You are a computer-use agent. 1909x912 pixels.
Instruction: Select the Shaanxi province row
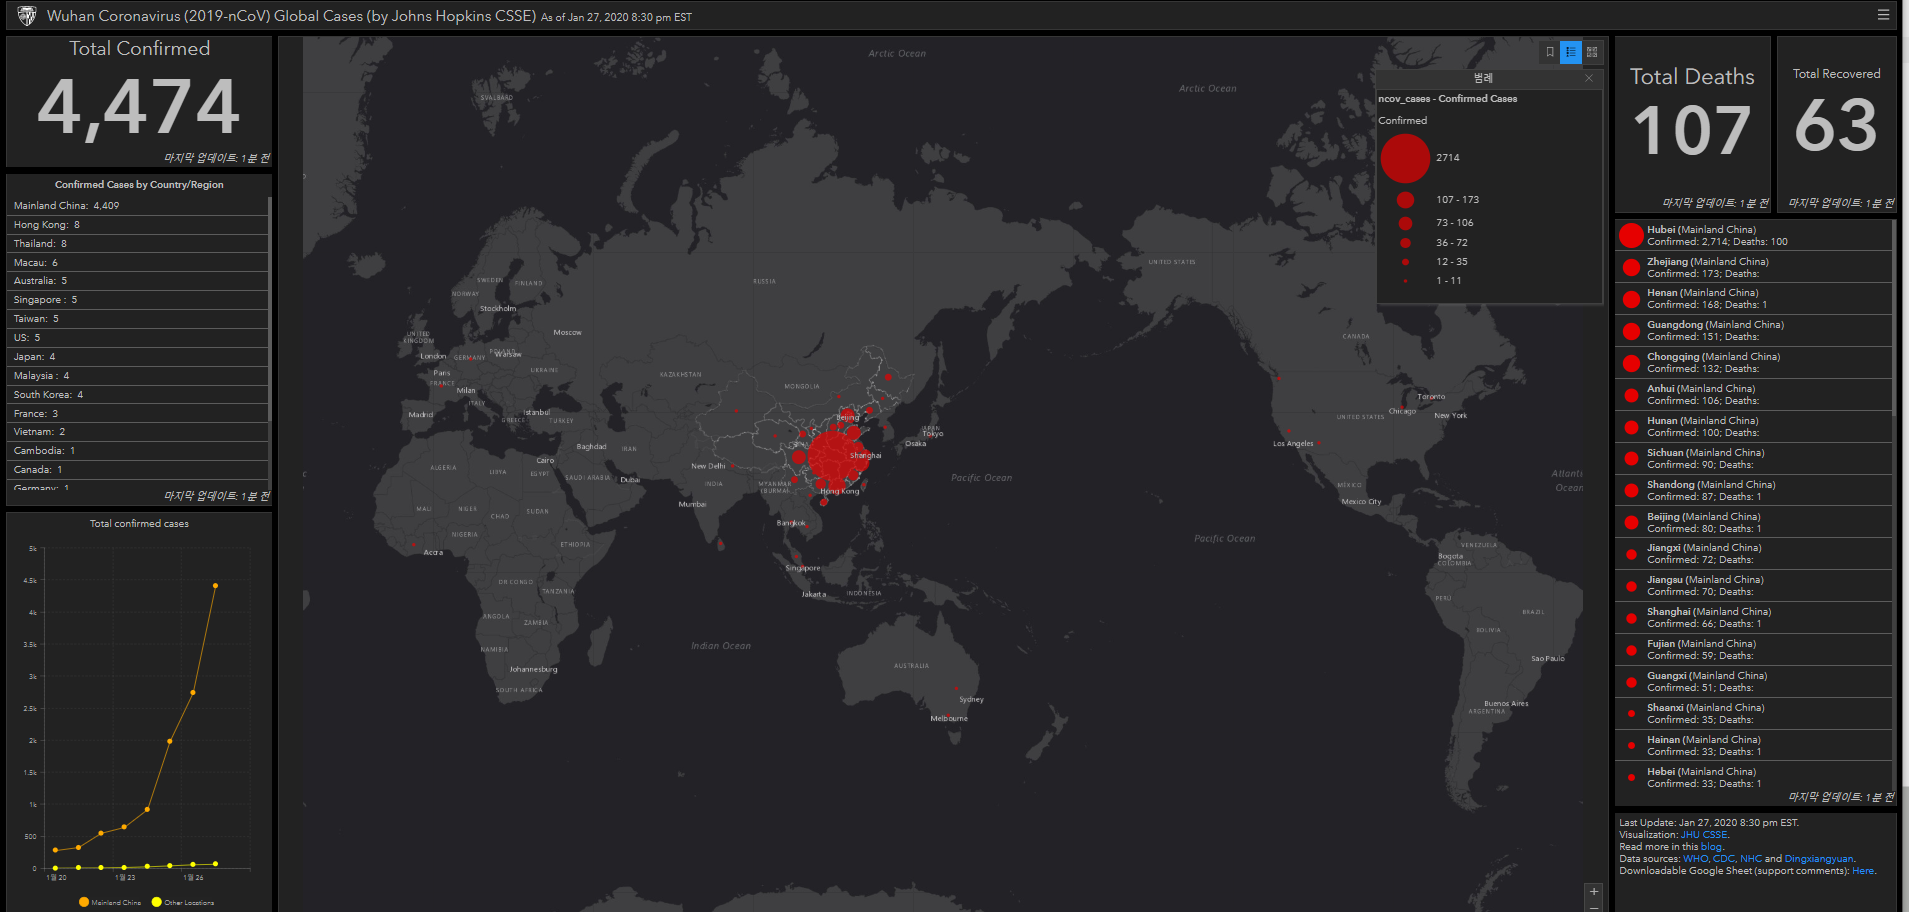[1753, 714]
